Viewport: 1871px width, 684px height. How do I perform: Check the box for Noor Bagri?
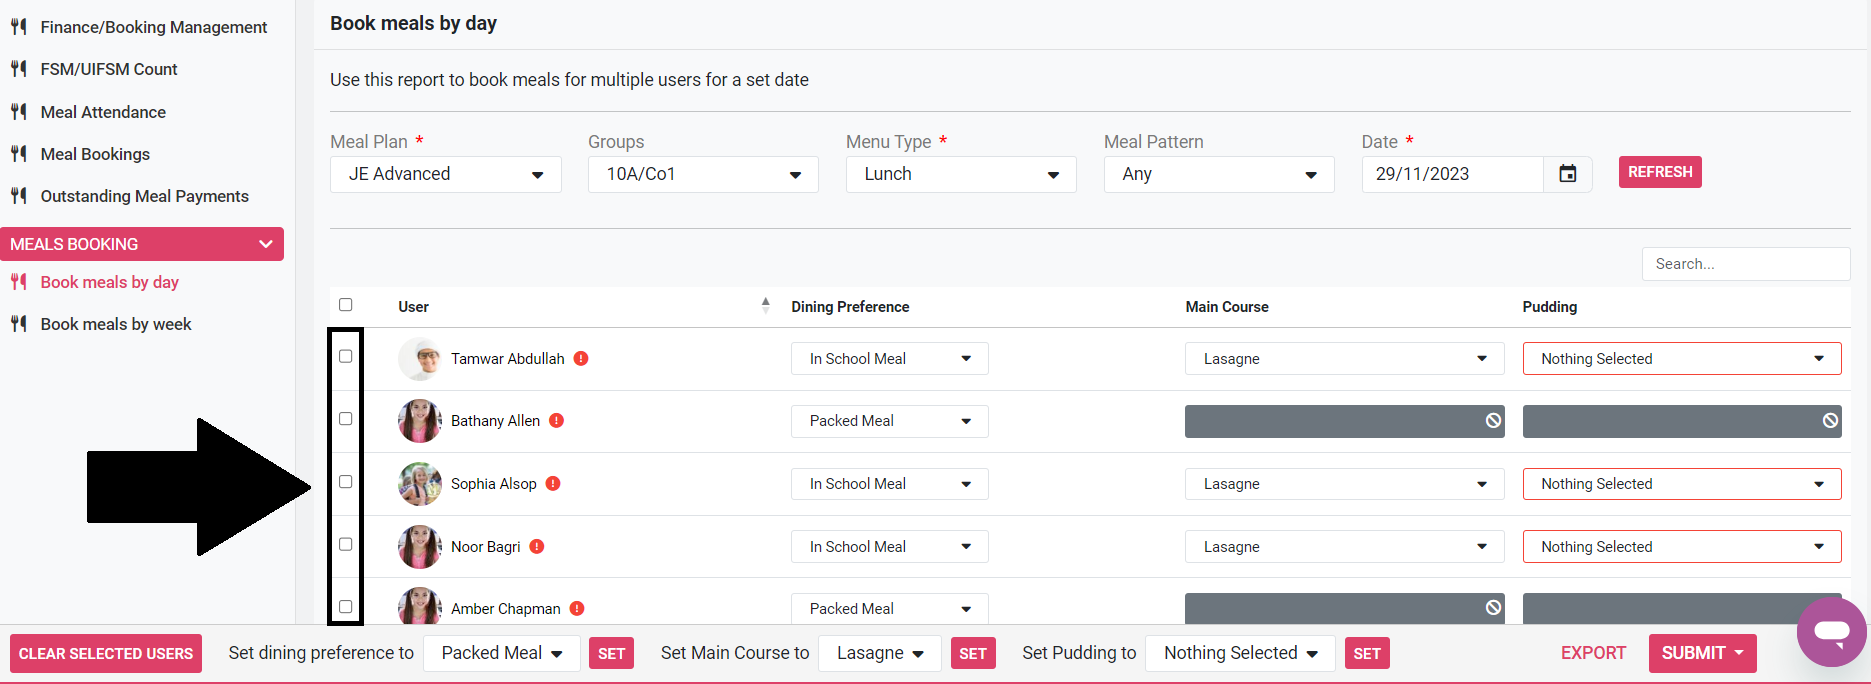346,544
